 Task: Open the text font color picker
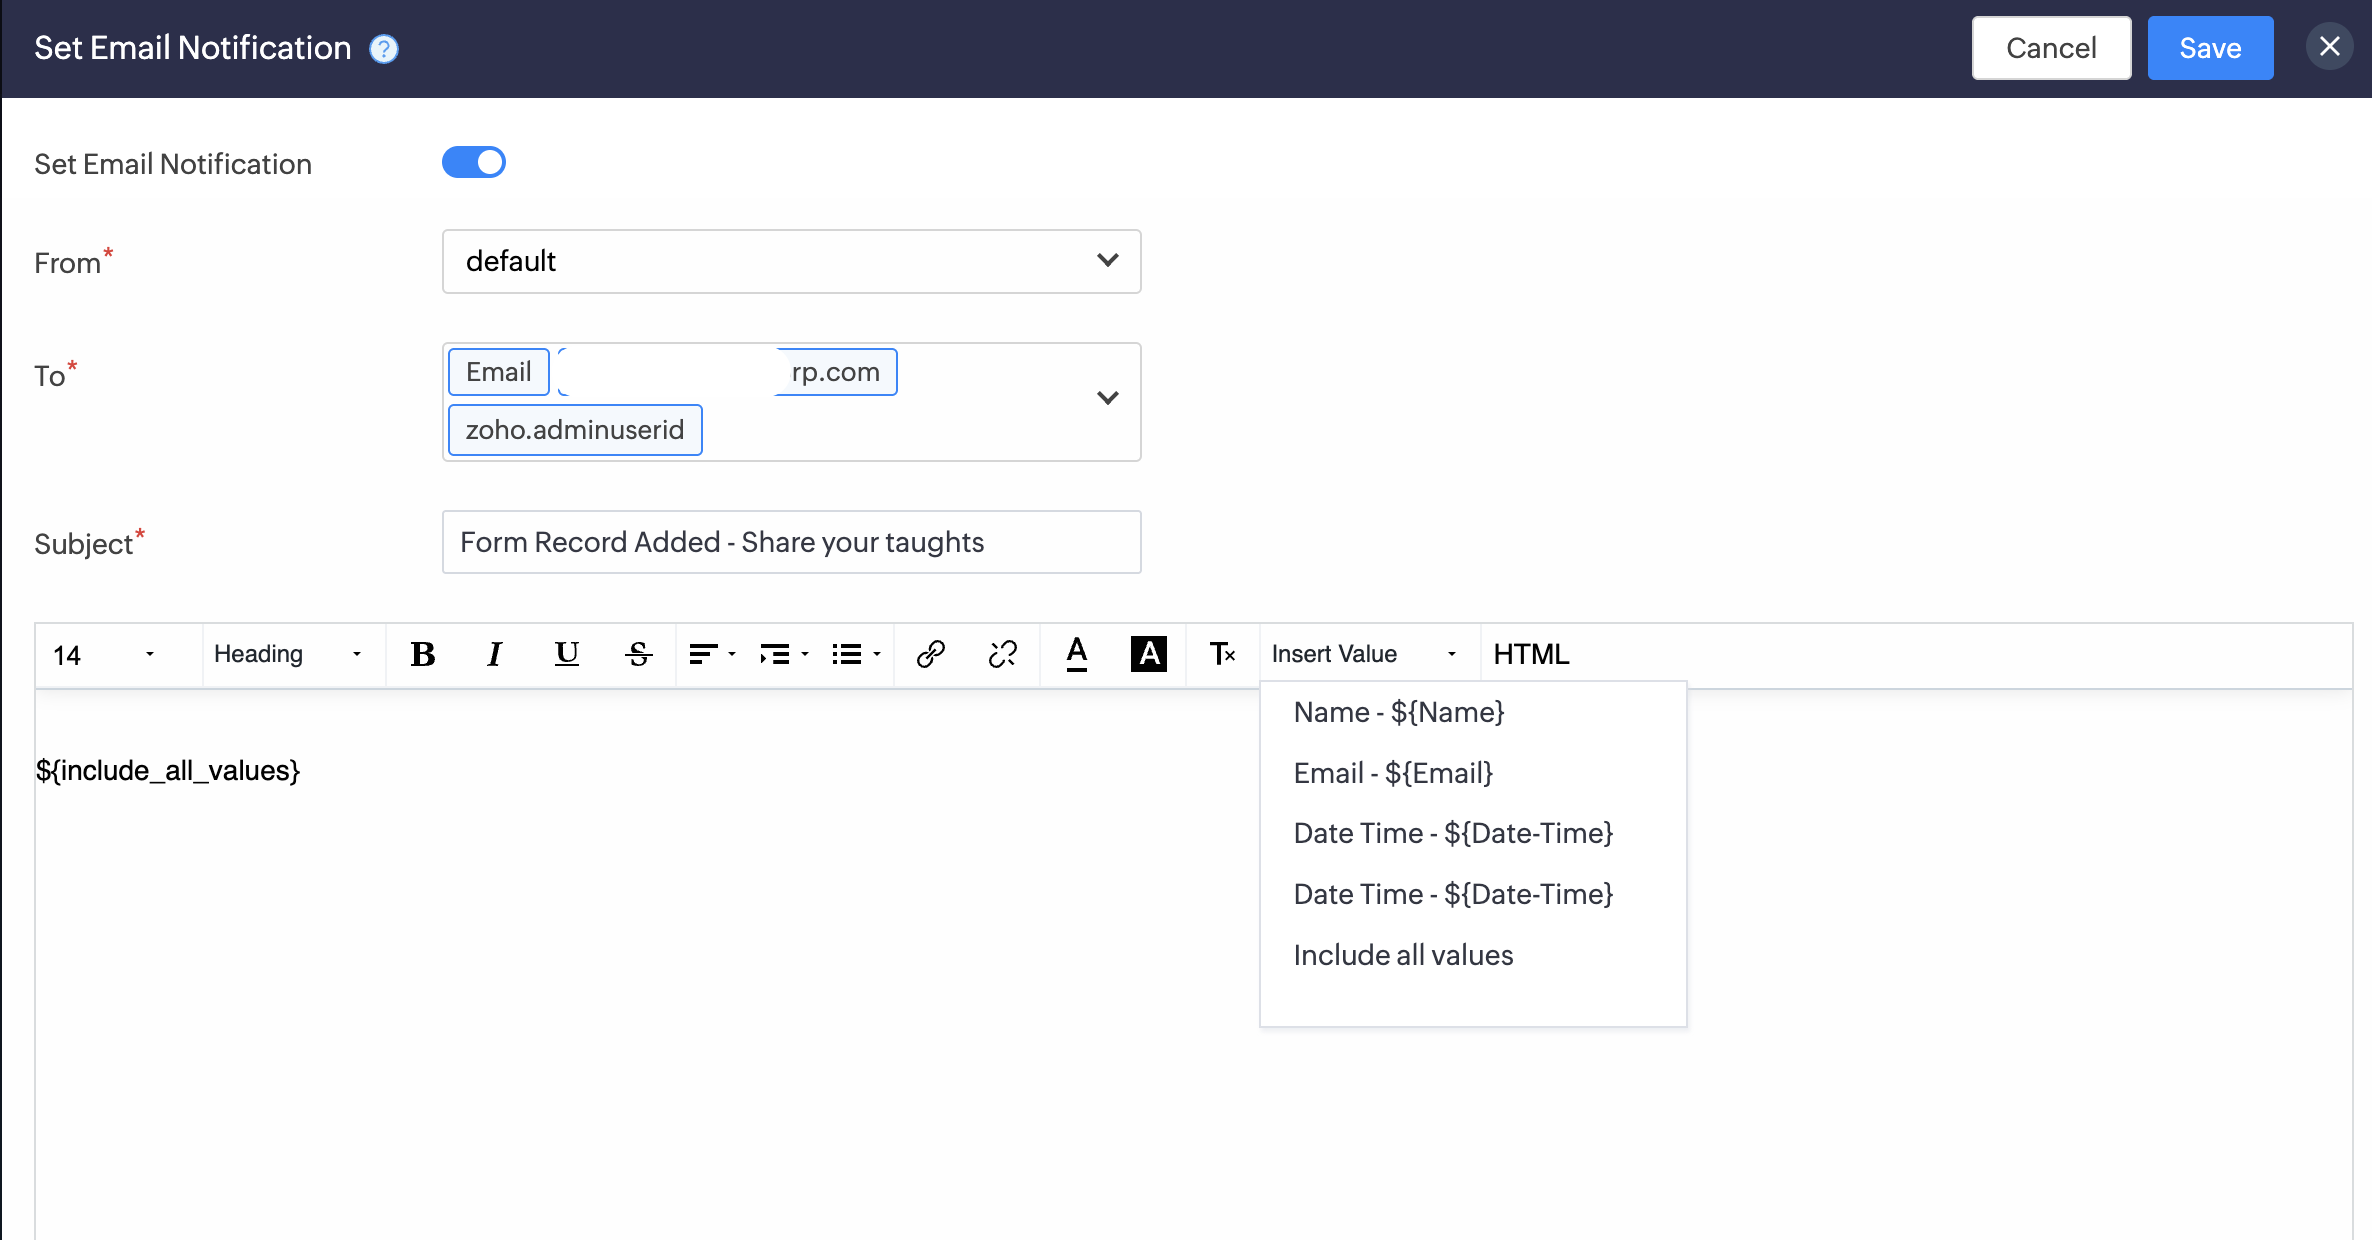click(1076, 654)
